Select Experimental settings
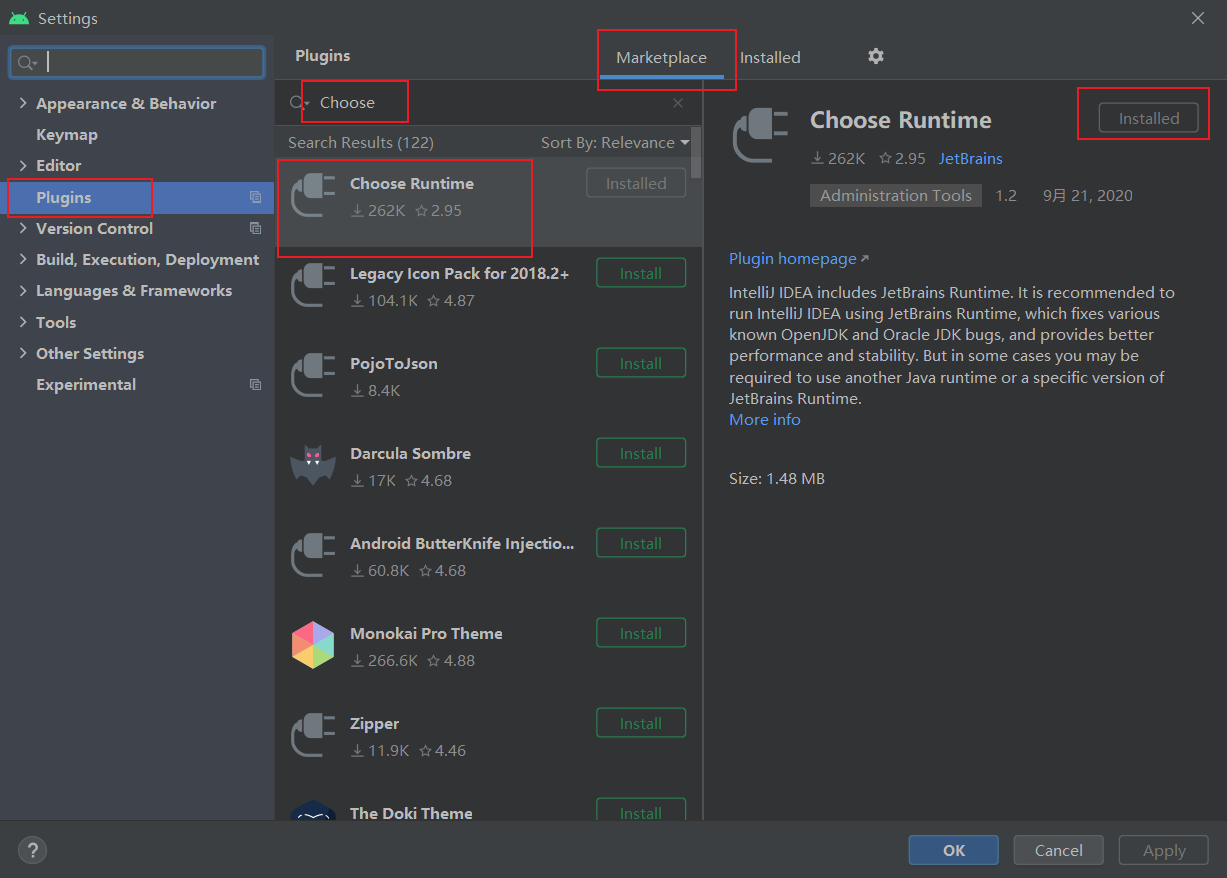The height and width of the screenshot is (878, 1227). [86, 385]
